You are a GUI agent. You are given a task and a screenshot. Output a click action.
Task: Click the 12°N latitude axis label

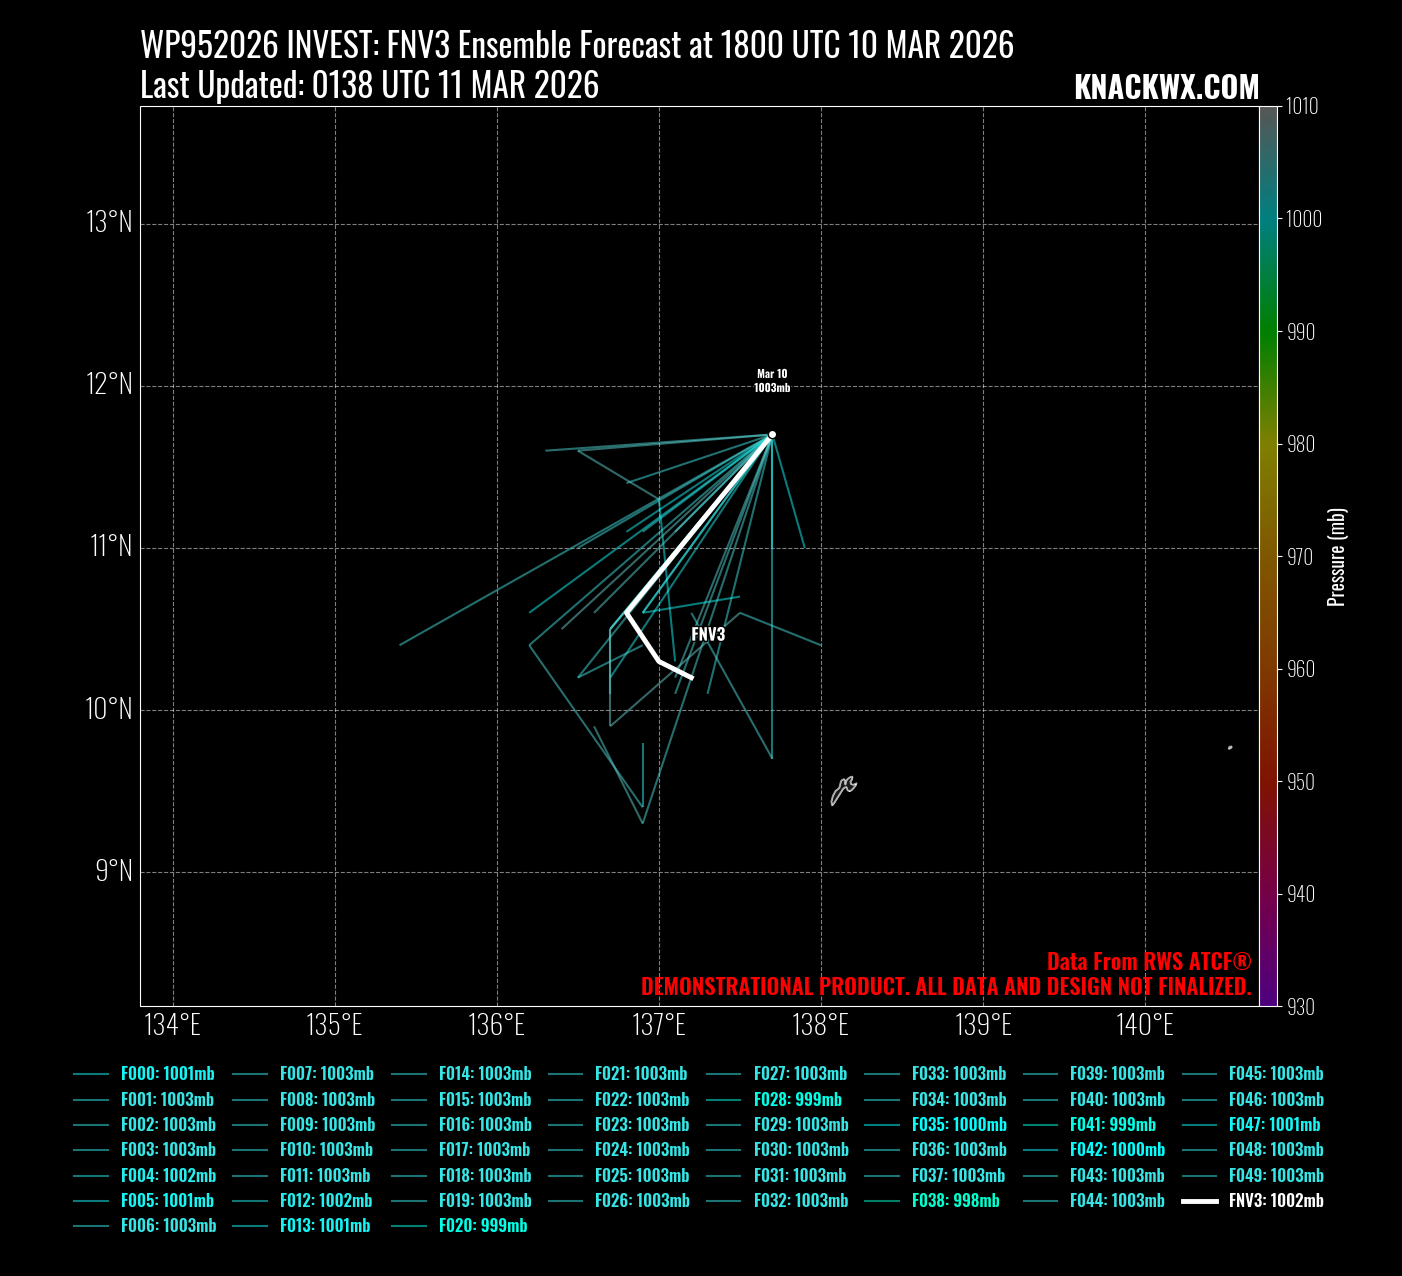tap(109, 384)
